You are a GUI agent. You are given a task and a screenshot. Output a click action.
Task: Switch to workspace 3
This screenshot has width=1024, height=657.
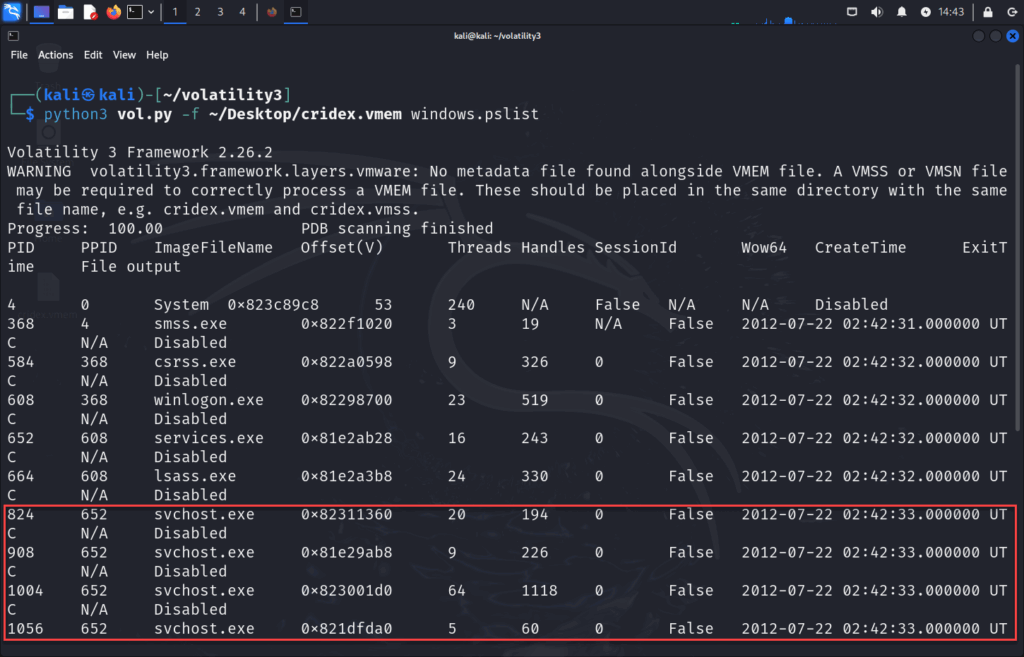click(x=220, y=12)
